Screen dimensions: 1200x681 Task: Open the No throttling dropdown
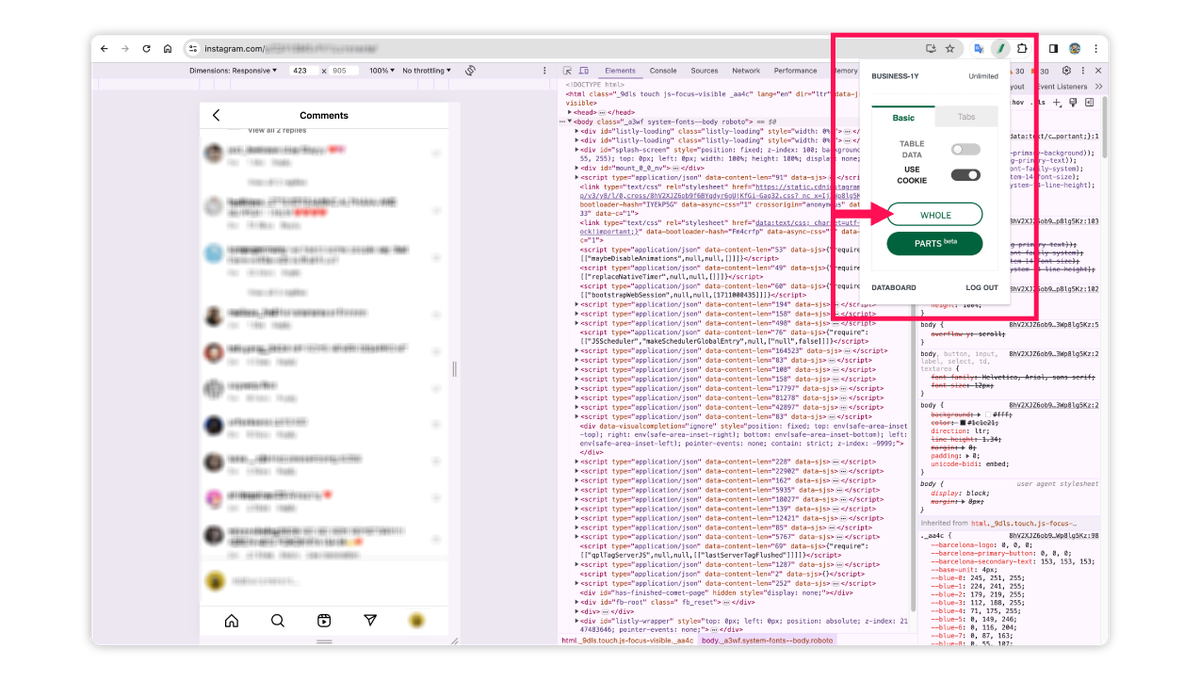point(427,71)
